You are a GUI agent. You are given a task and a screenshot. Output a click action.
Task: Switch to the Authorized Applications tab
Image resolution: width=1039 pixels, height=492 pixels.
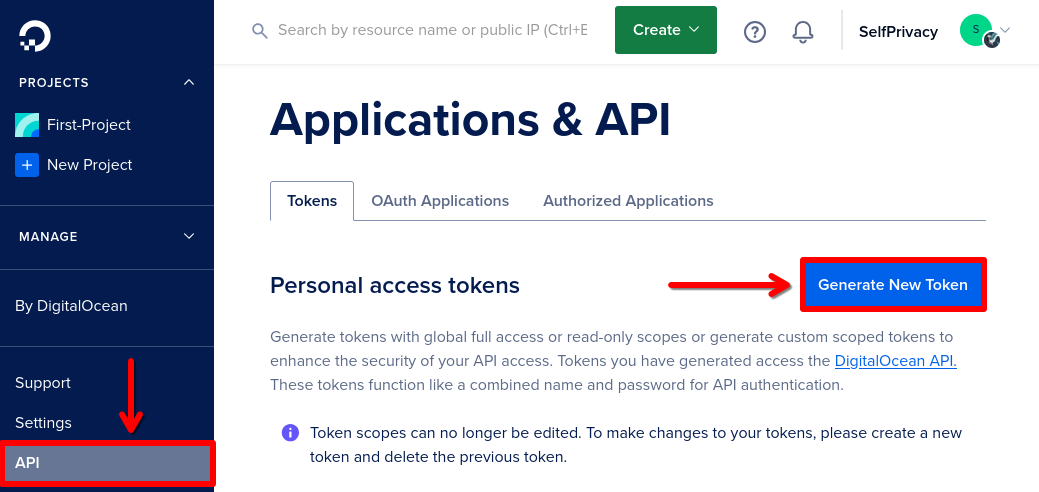pyautogui.click(x=628, y=201)
